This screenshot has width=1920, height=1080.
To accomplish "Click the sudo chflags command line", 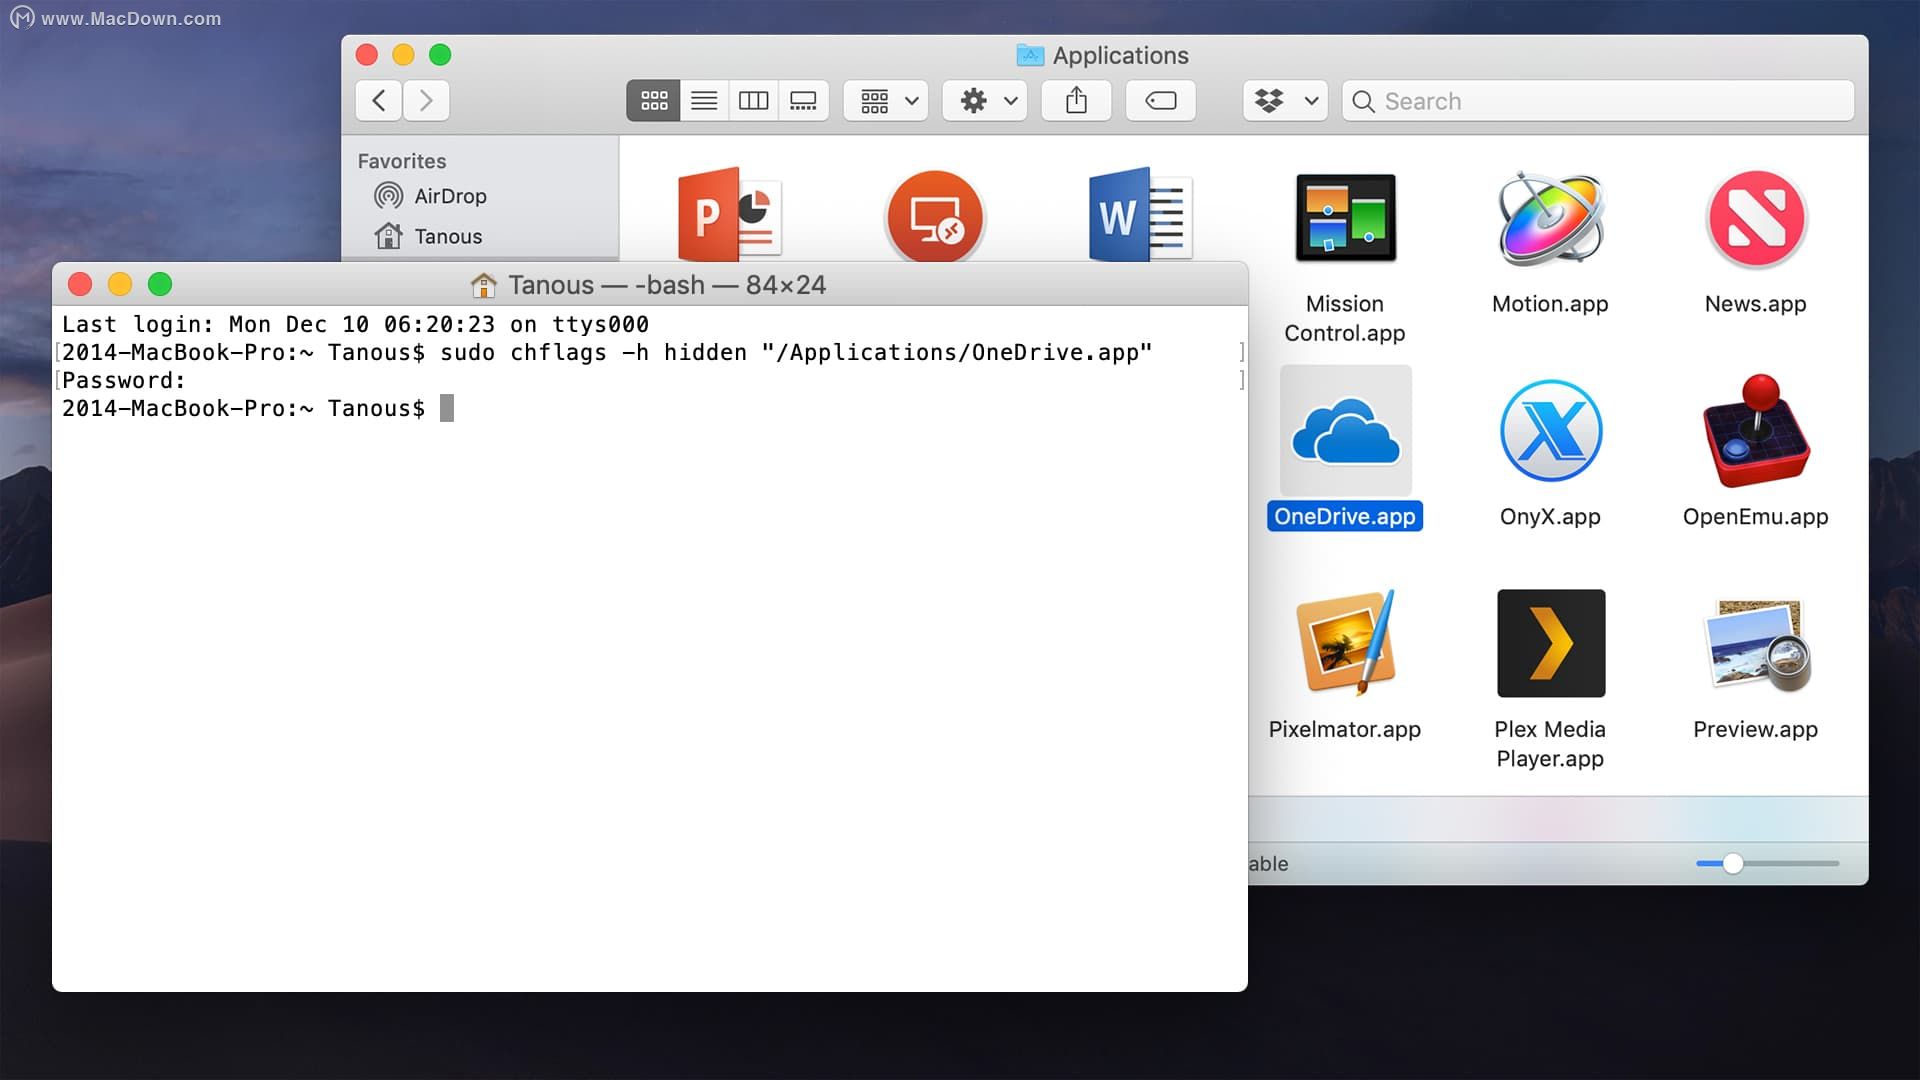I will [607, 352].
